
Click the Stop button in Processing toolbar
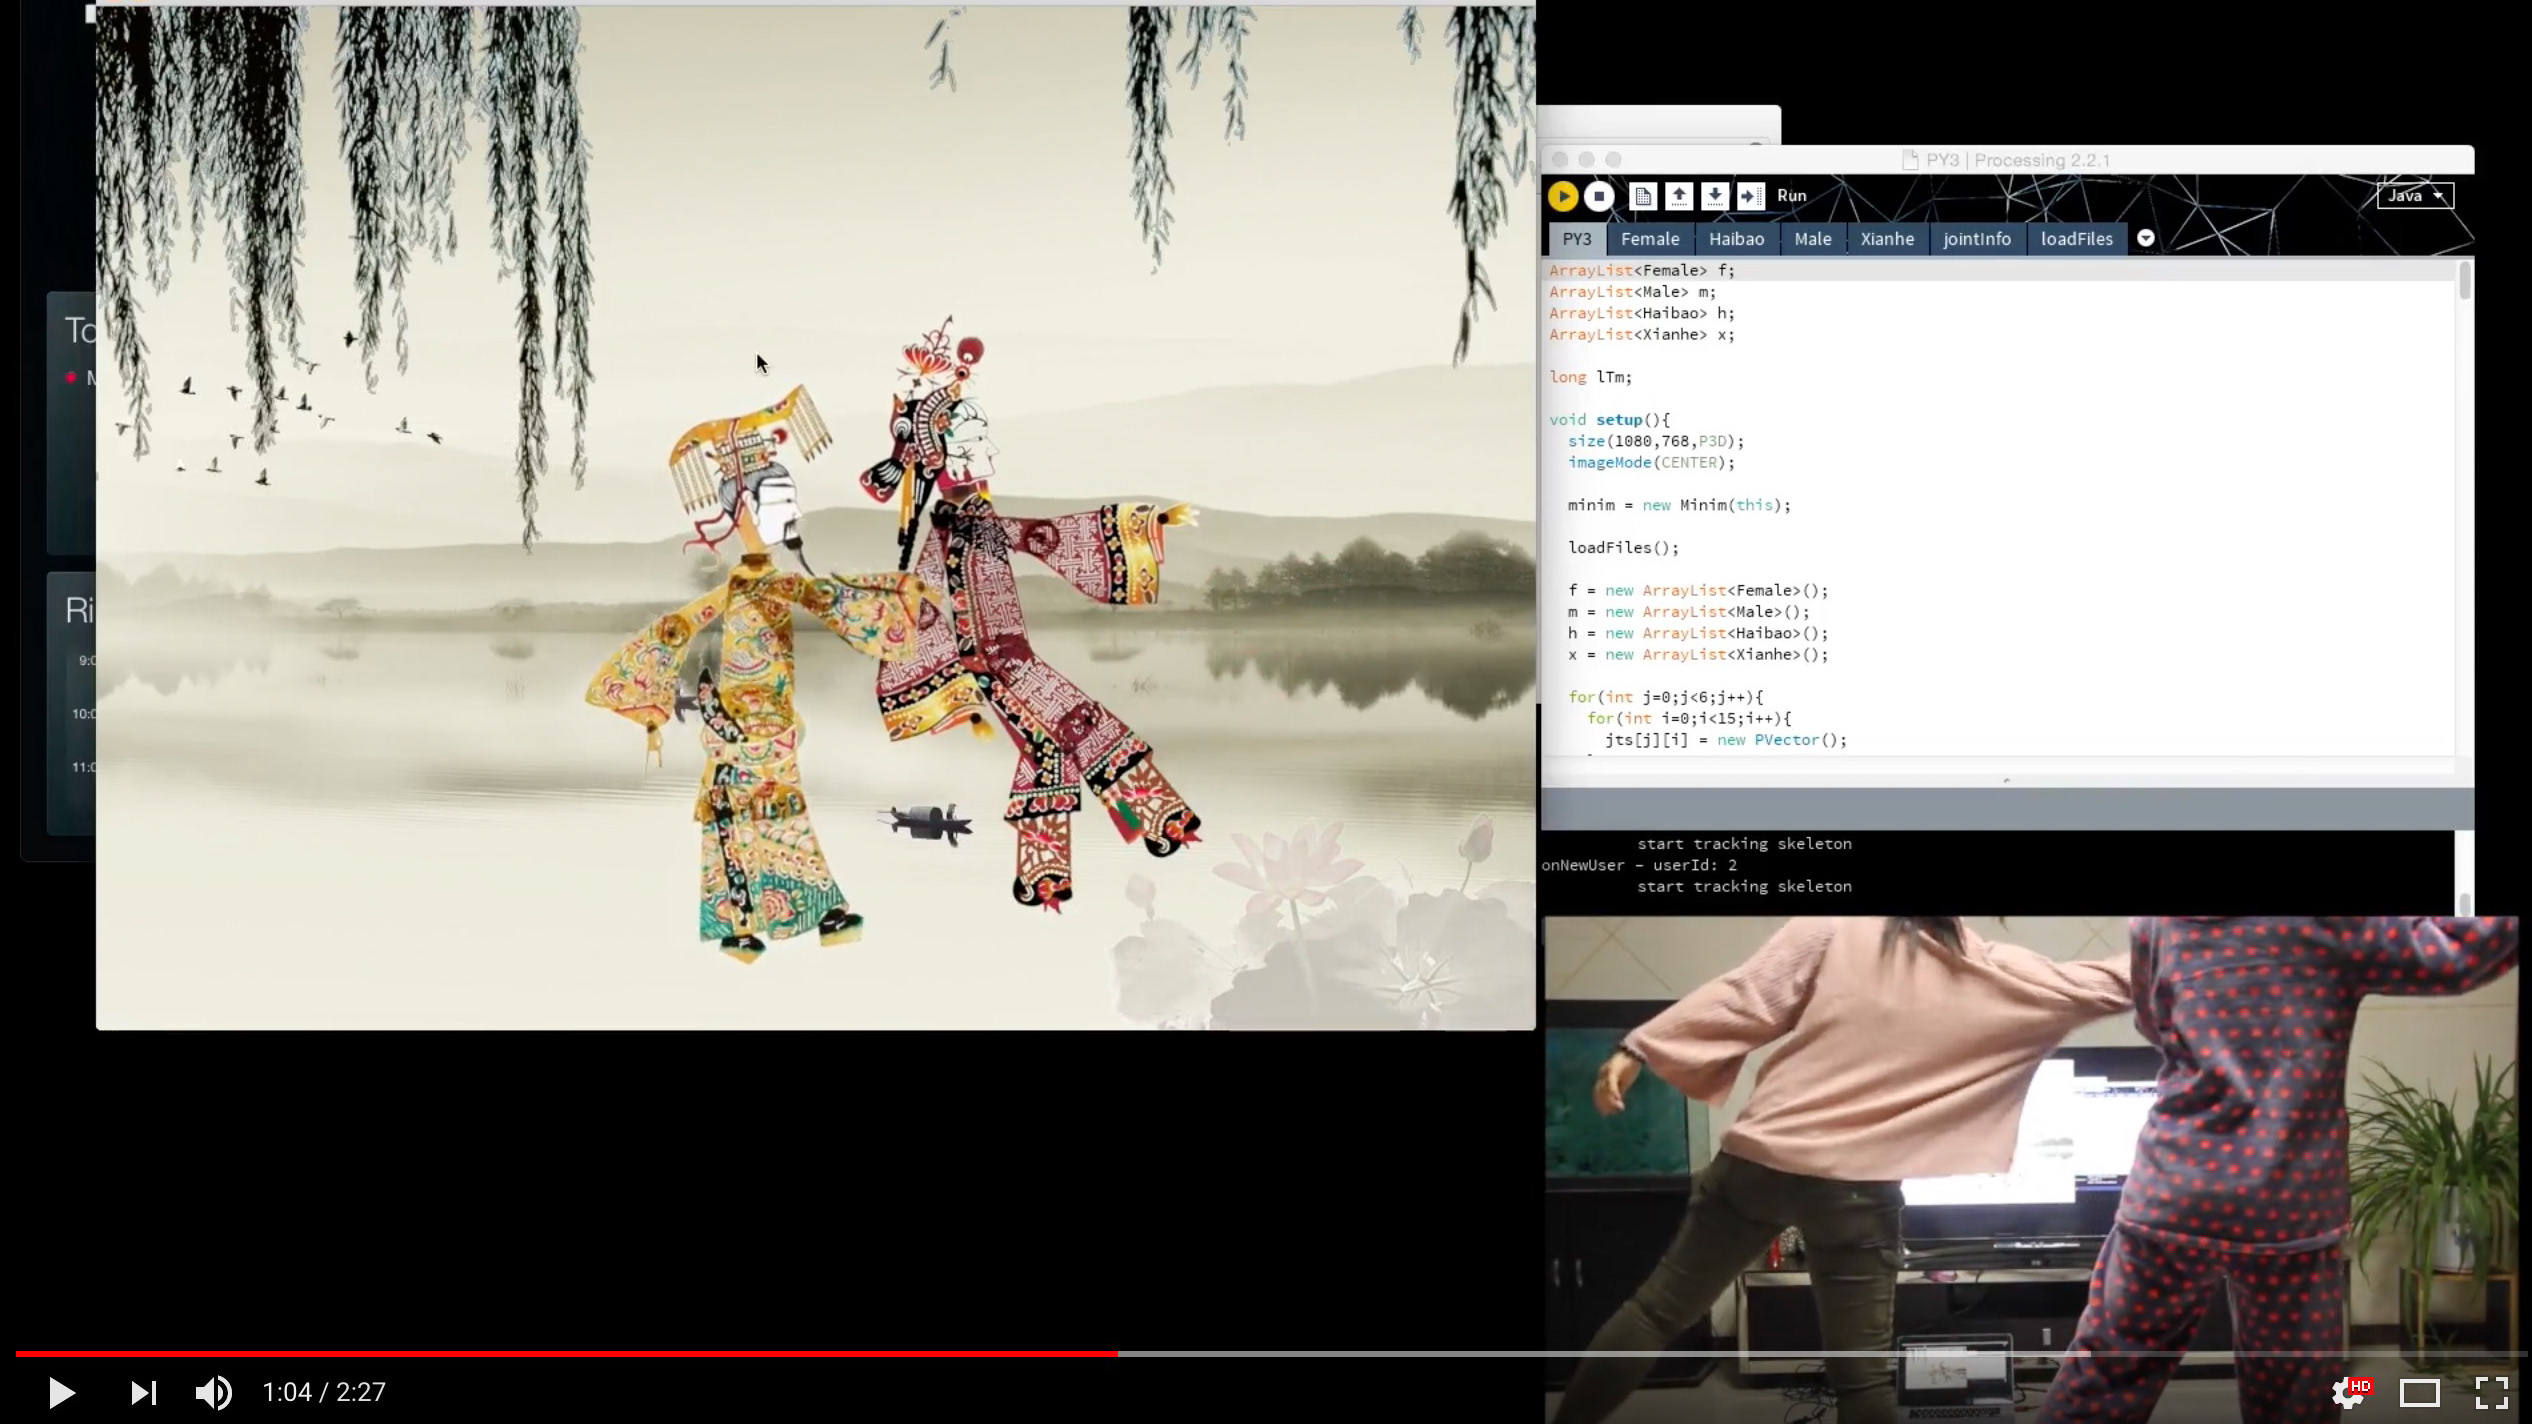tap(1599, 196)
